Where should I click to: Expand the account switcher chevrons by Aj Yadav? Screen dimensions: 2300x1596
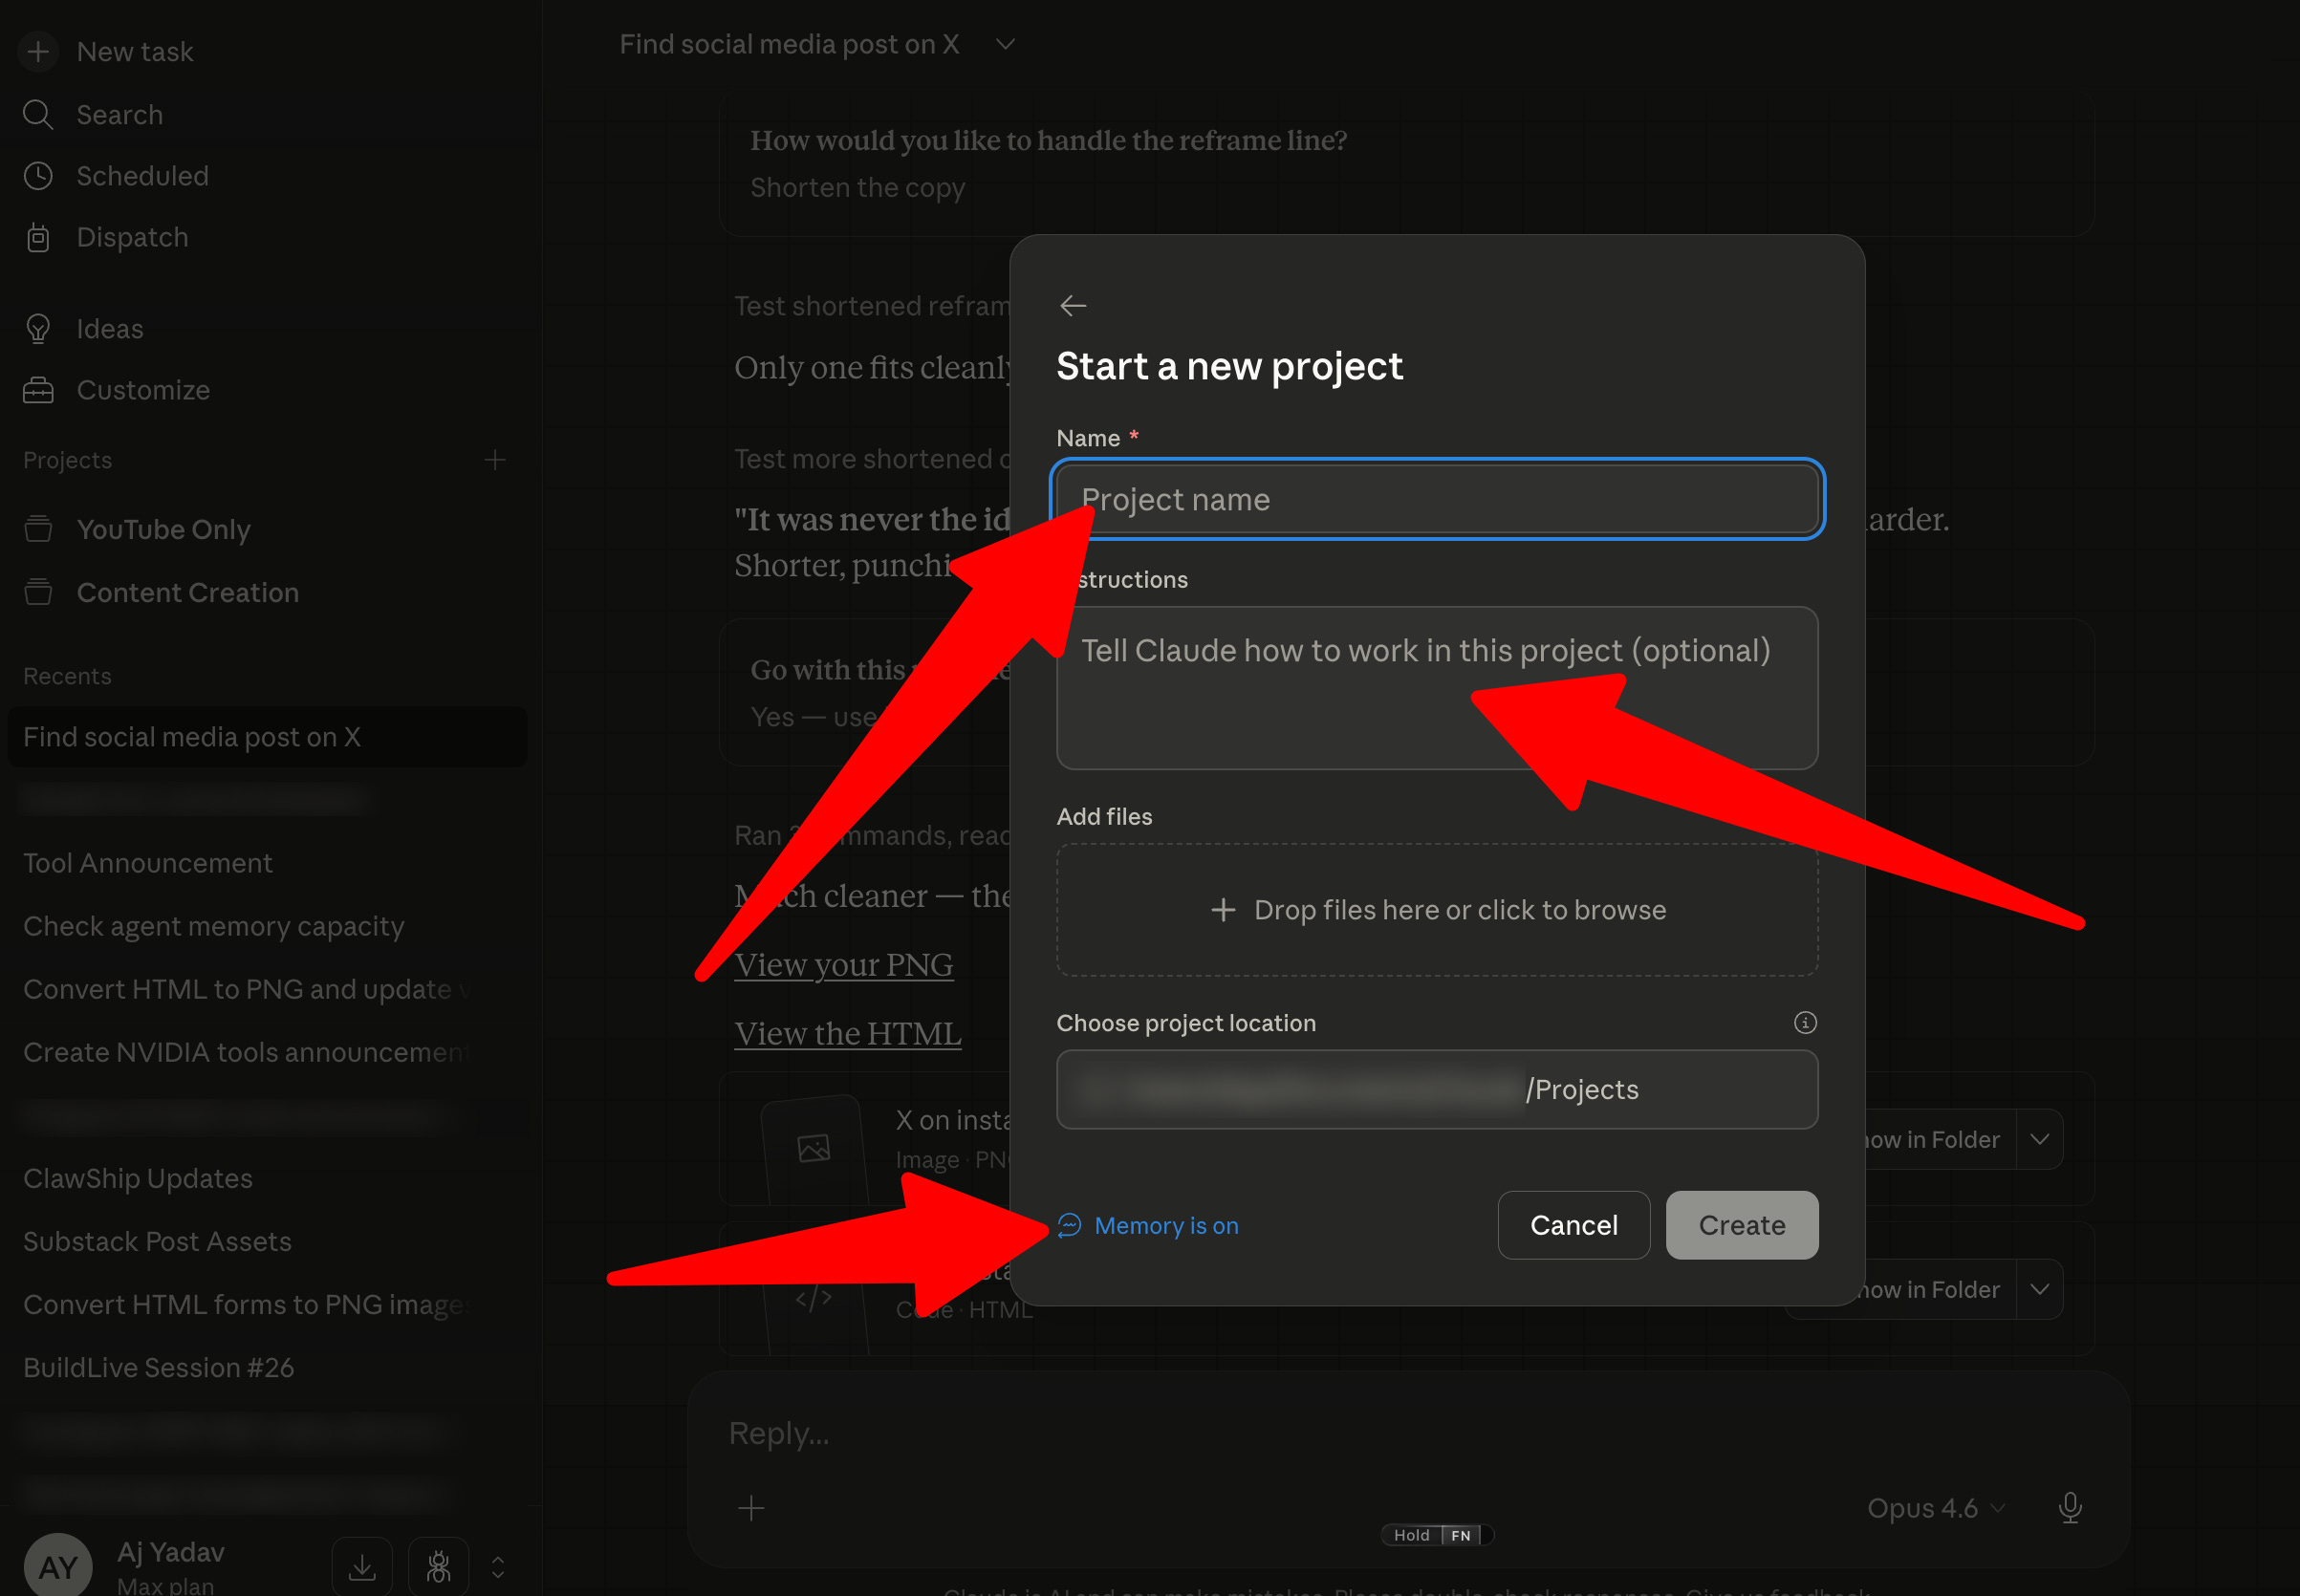(x=498, y=1566)
